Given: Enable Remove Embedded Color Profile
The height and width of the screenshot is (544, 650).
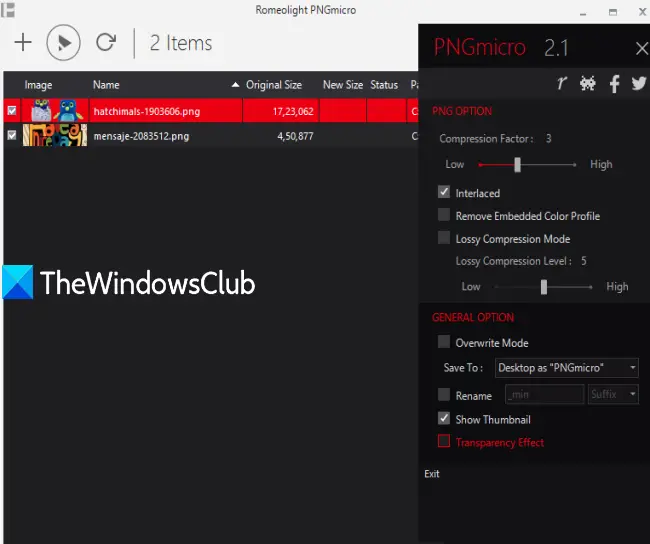Looking at the screenshot, I should click(444, 215).
